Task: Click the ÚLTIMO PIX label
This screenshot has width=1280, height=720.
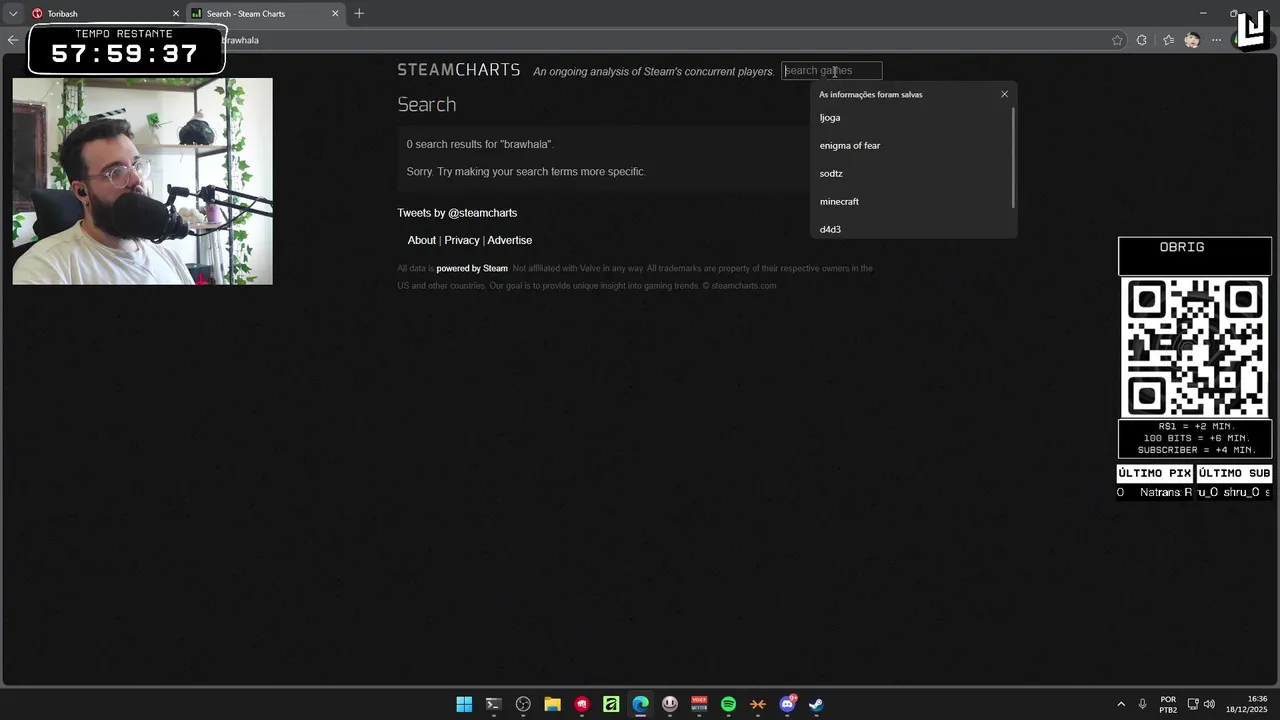Action: coord(1154,473)
